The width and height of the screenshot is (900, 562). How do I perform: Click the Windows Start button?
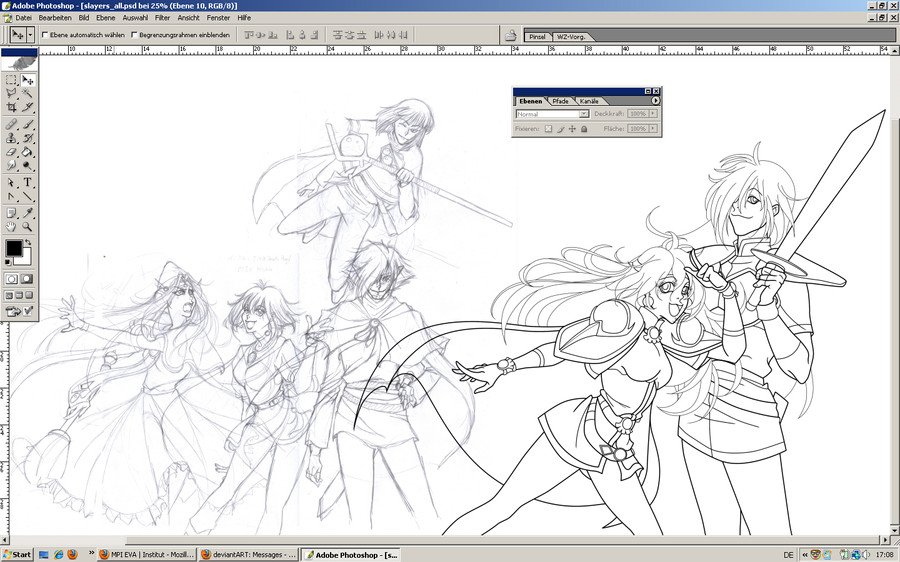[17, 555]
